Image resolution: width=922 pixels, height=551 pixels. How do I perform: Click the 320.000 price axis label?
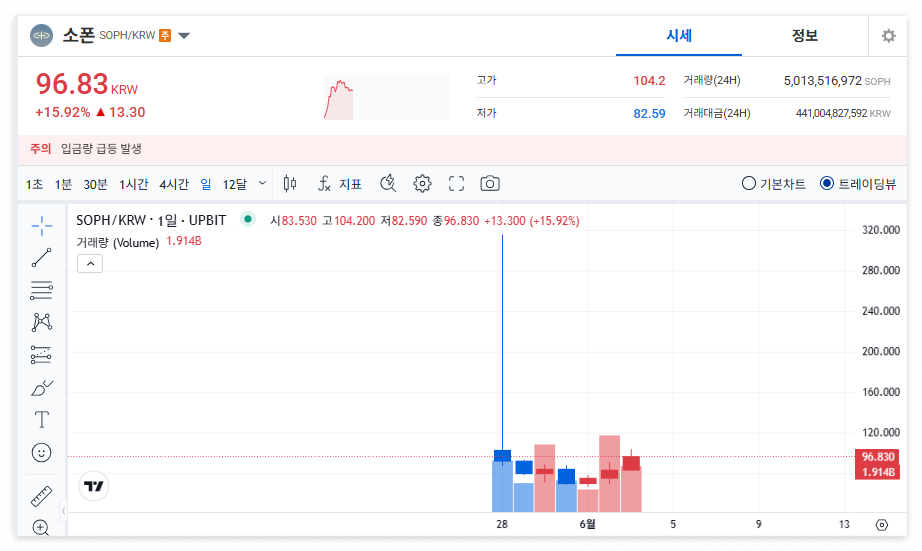pos(881,230)
